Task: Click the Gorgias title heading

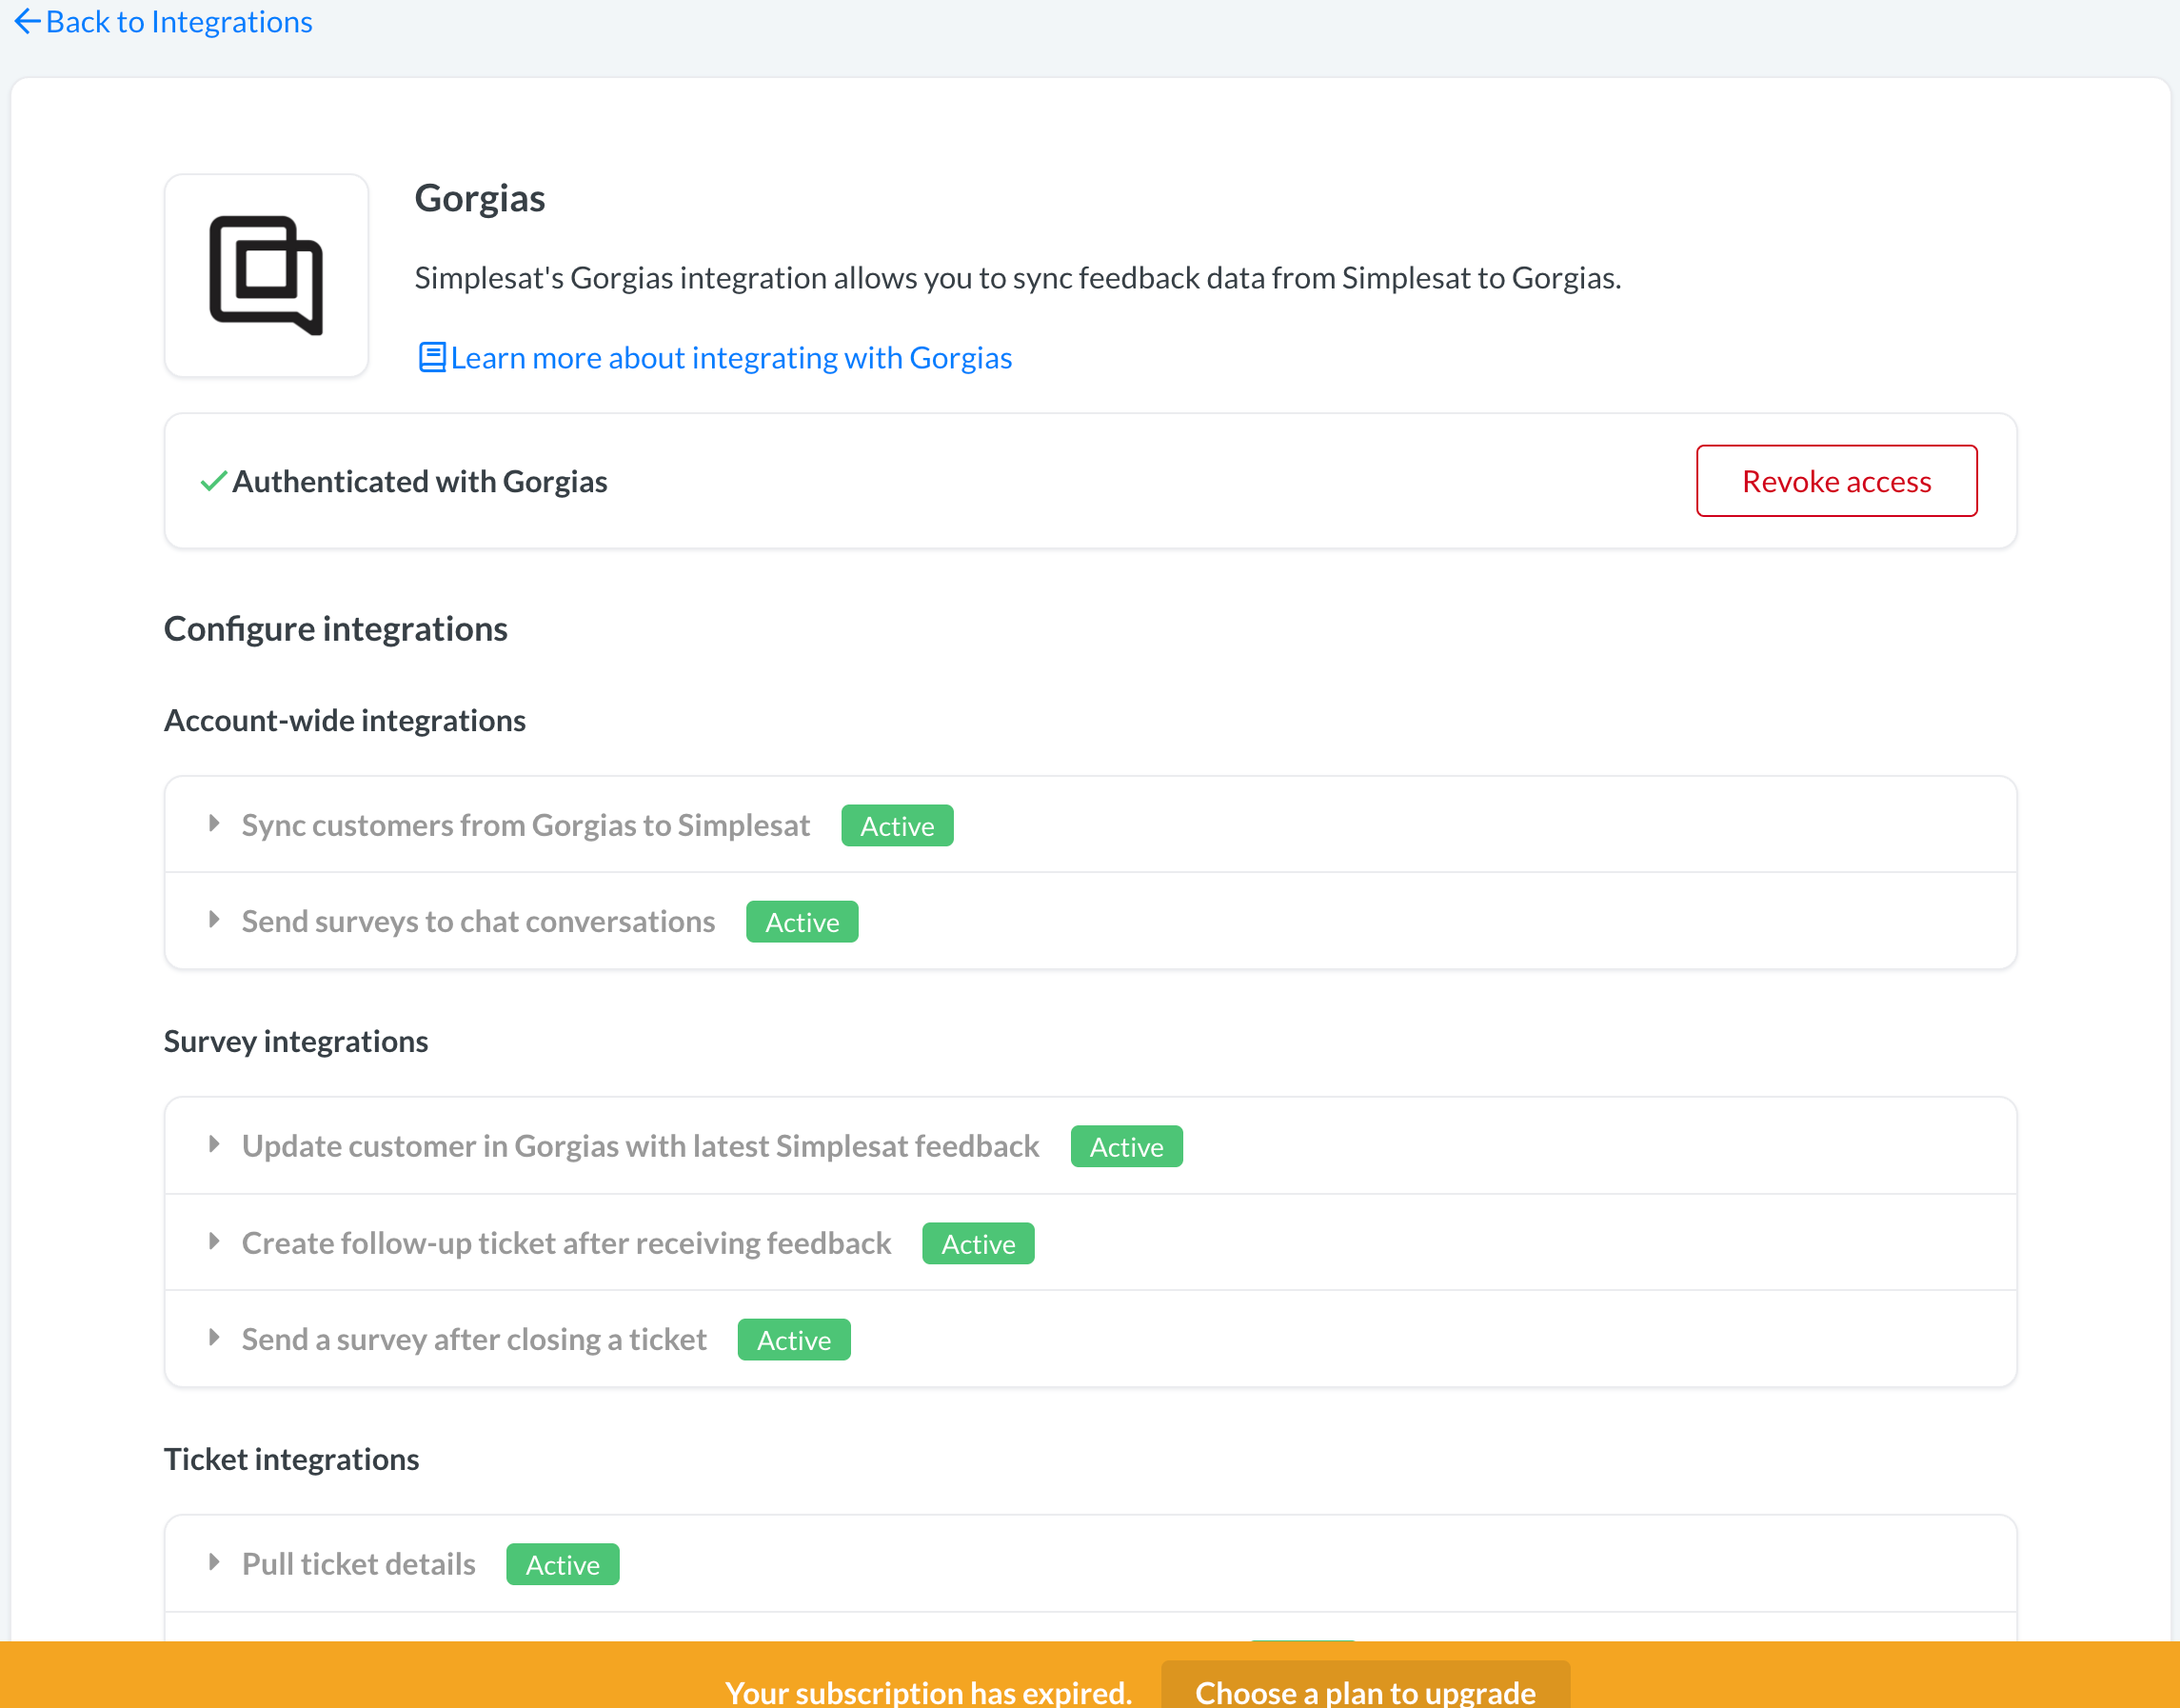Action: pyautogui.click(x=480, y=198)
